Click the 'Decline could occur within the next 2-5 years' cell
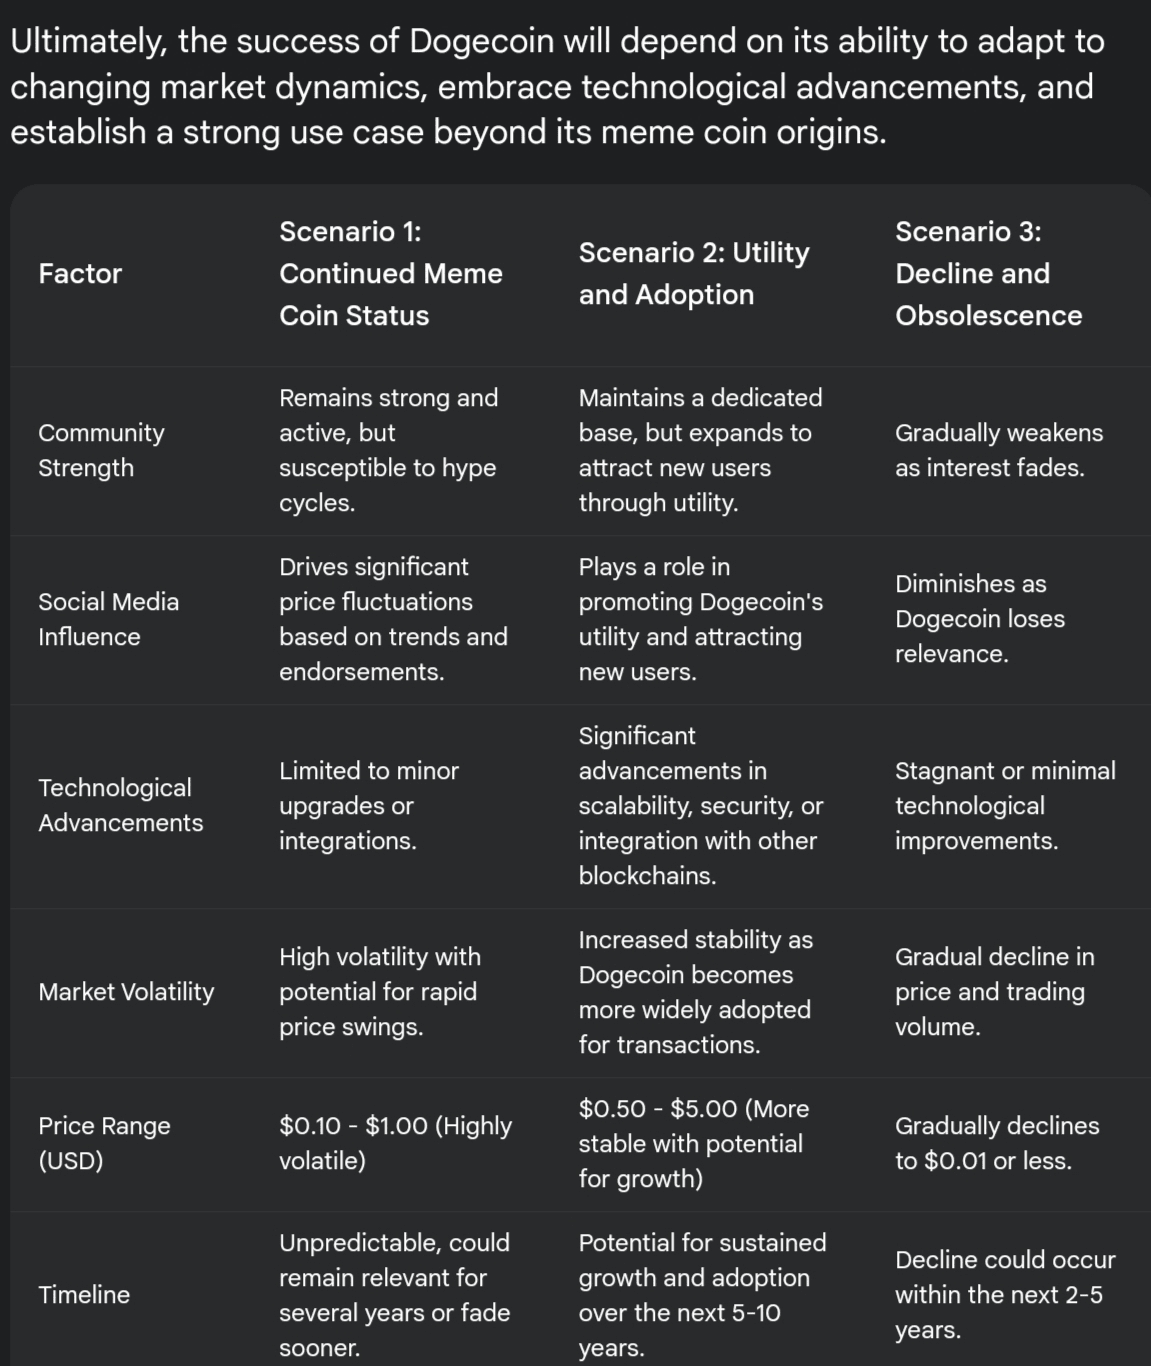 pos(1005,1294)
